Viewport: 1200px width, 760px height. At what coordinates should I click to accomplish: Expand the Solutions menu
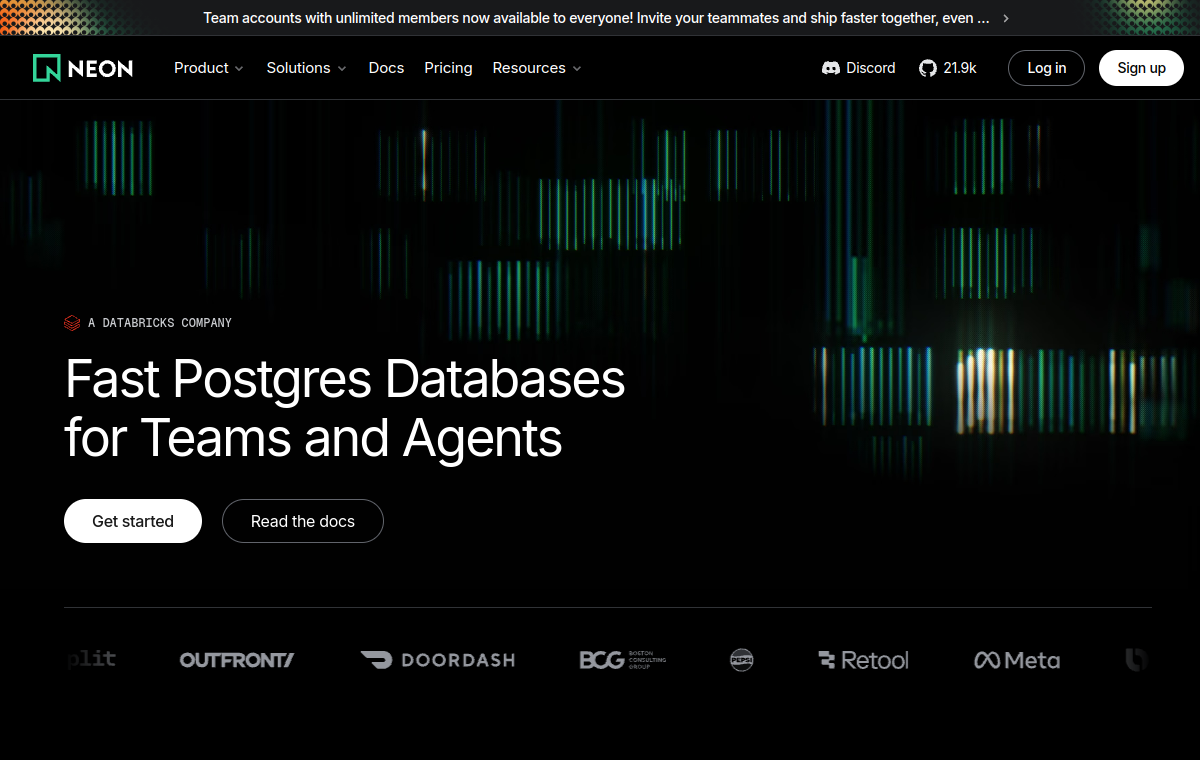(x=307, y=68)
